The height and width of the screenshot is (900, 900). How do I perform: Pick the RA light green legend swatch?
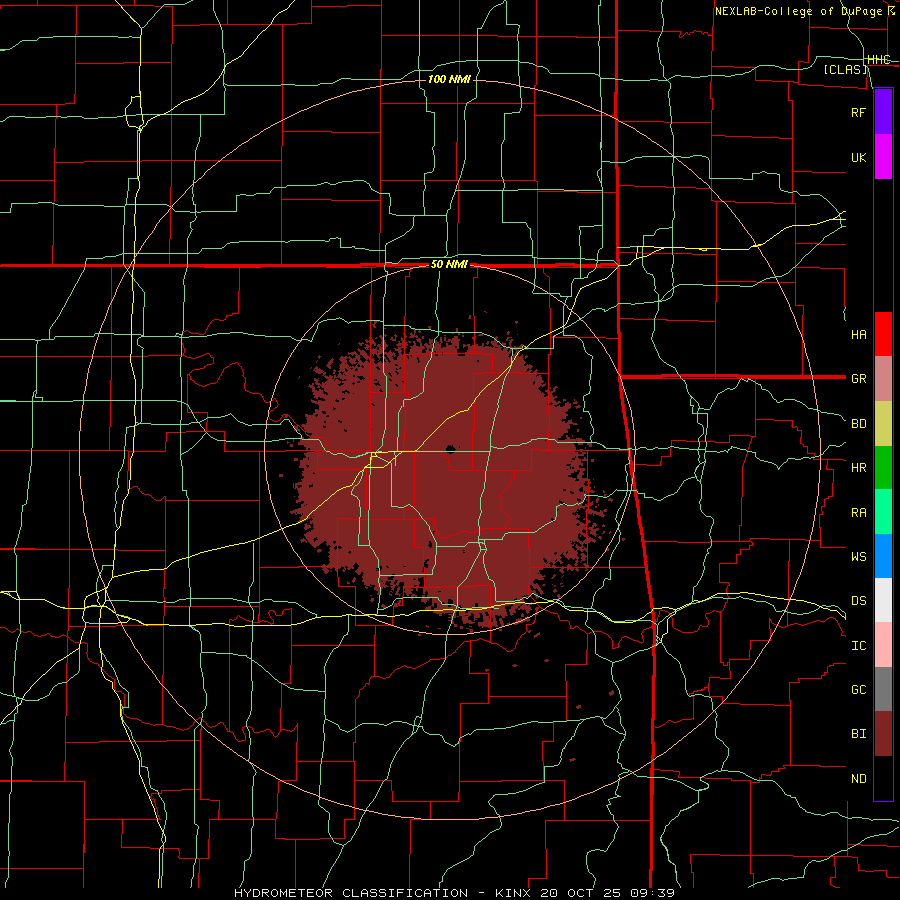(x=883, y=512)
